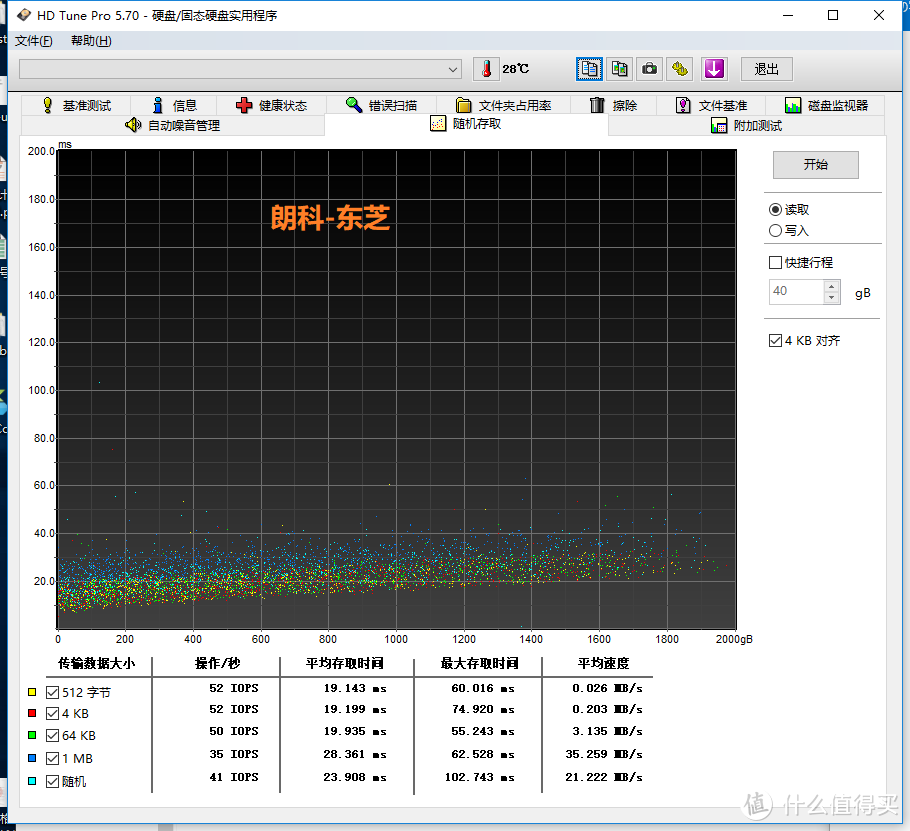Copy info to clipboard icon
Screen dimensions: 910x831
pyautogui.click(x=589, y=69)
